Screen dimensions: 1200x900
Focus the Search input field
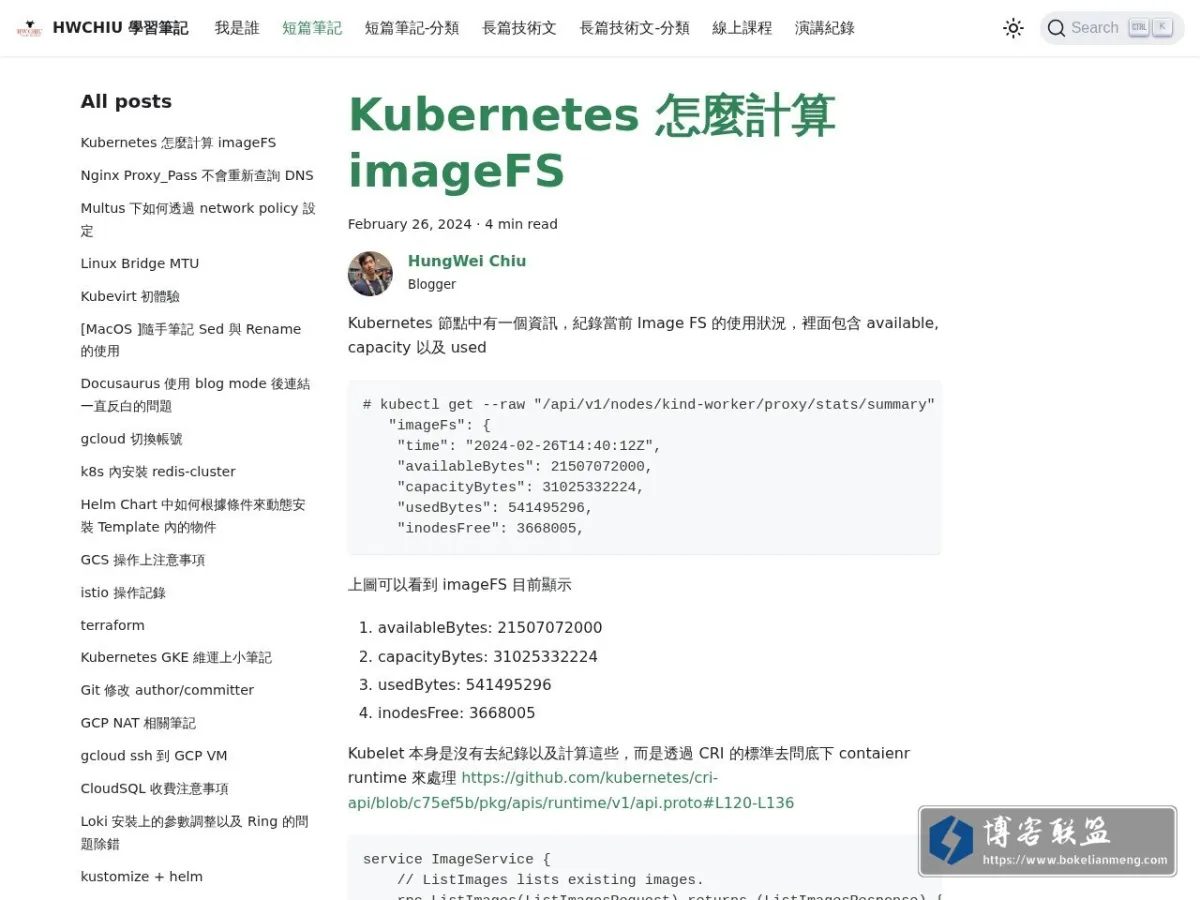point(1112,28)
